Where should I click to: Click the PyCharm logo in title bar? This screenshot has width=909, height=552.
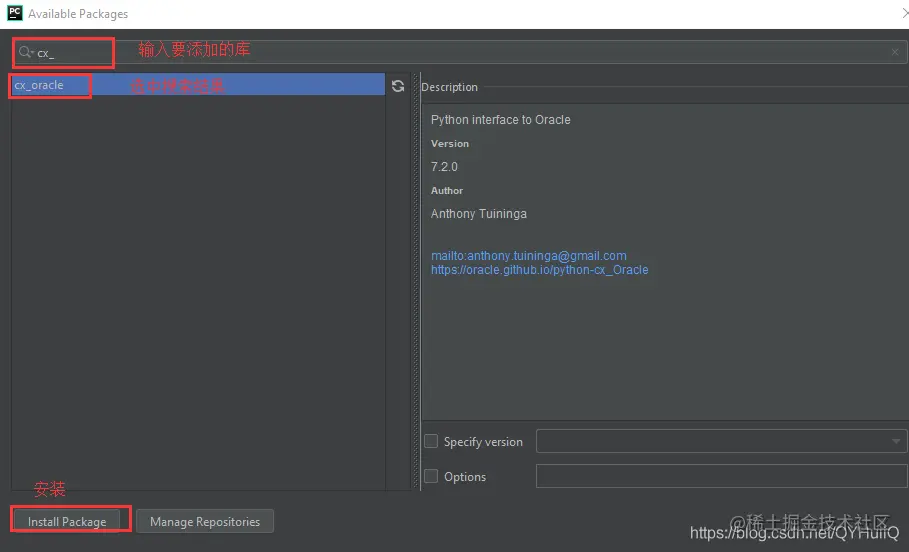(14, 13)
